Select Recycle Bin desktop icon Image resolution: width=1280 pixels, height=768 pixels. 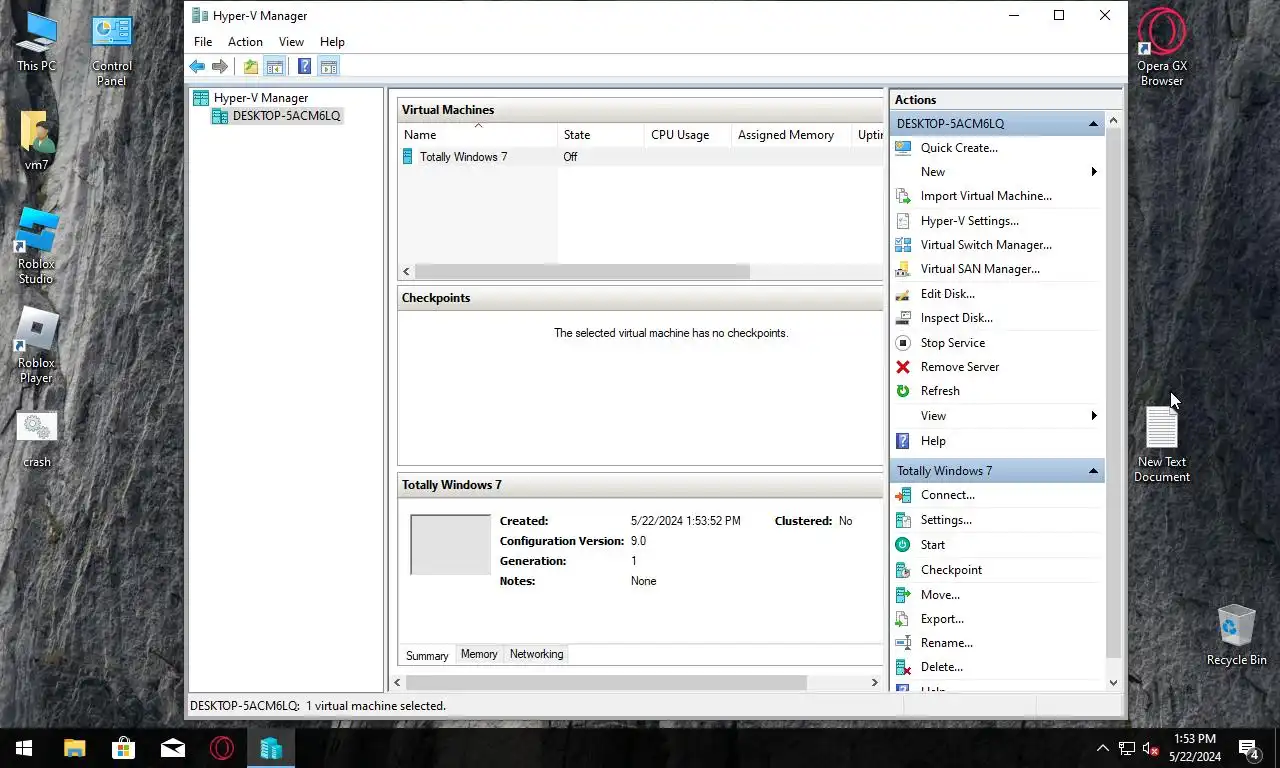[x=1237, y=634]
